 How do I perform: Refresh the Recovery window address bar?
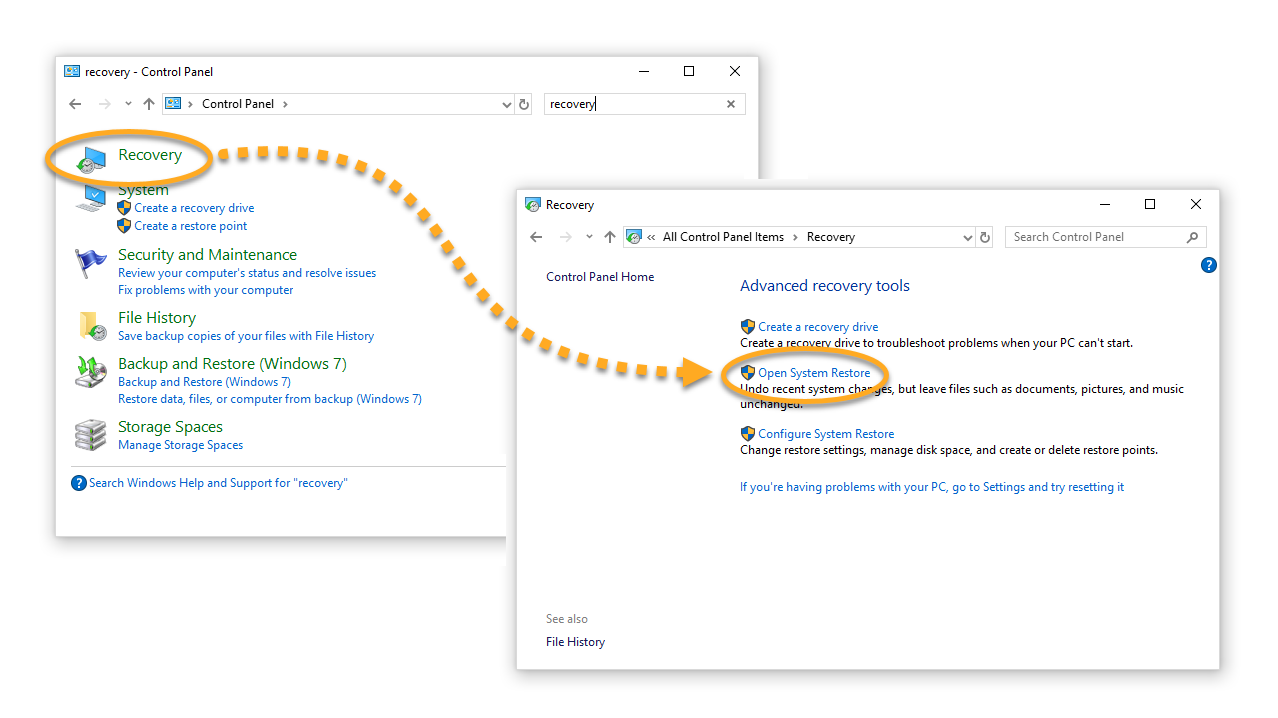coord(985,237)
